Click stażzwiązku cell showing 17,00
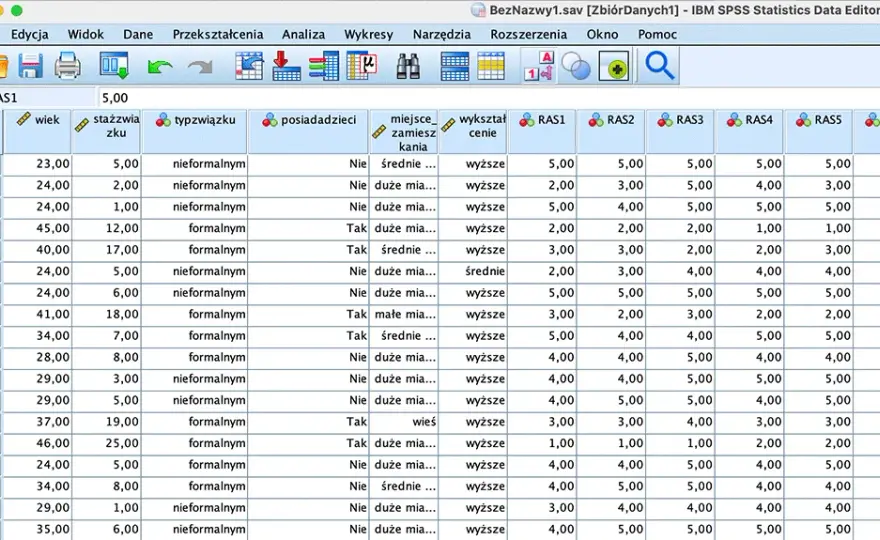The width and height of the screenshot is (880, 540). [x=106, y=250]
